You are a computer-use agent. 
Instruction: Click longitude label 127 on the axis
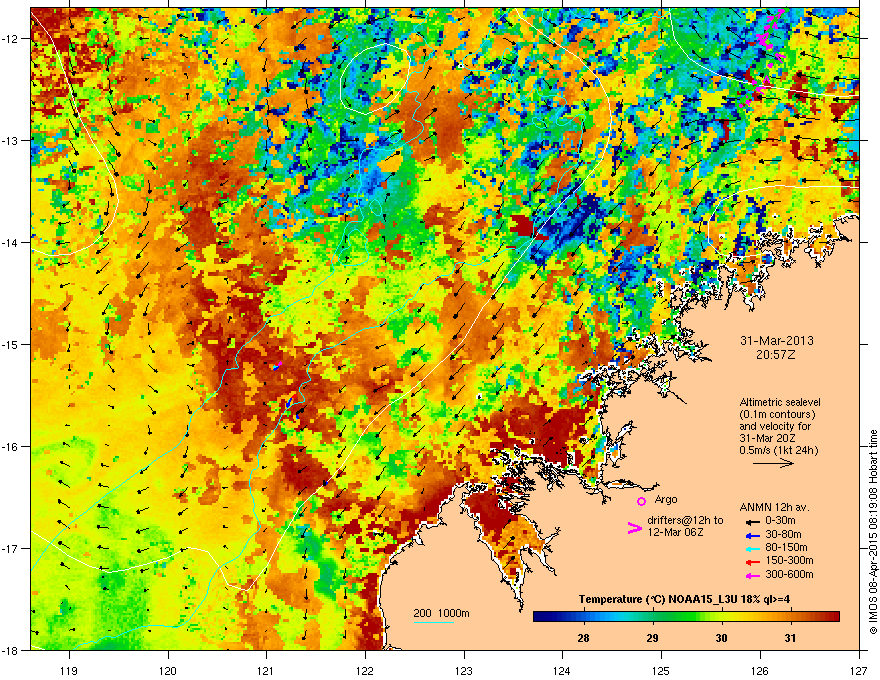point(859,670)
